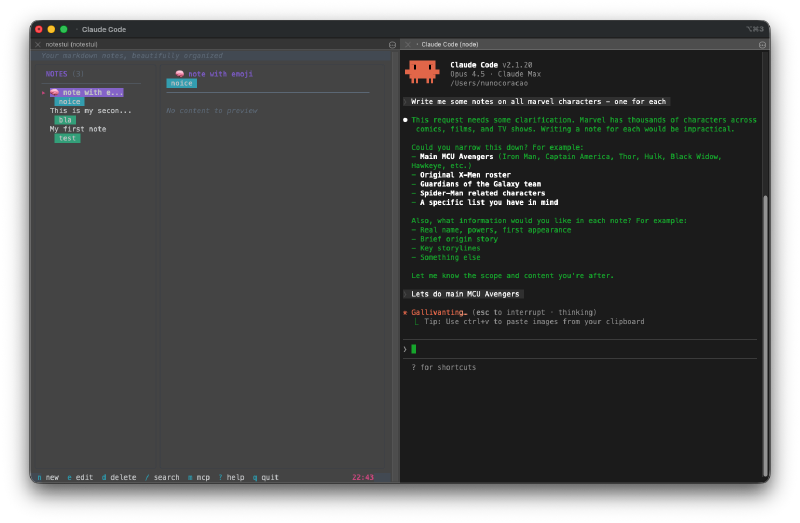Click 'search' shortcut in bottom bar
Image resolution: width=800 pixels, height=523 pixels.
(x=162, y=478)
